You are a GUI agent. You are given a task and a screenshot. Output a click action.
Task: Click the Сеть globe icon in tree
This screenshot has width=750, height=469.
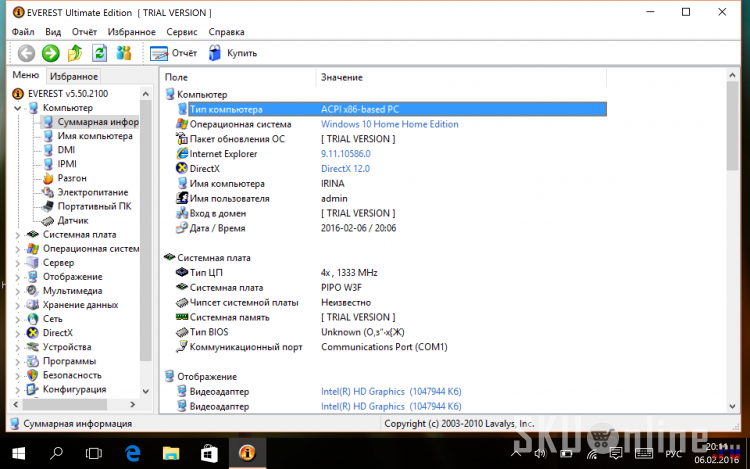[33, 319]
